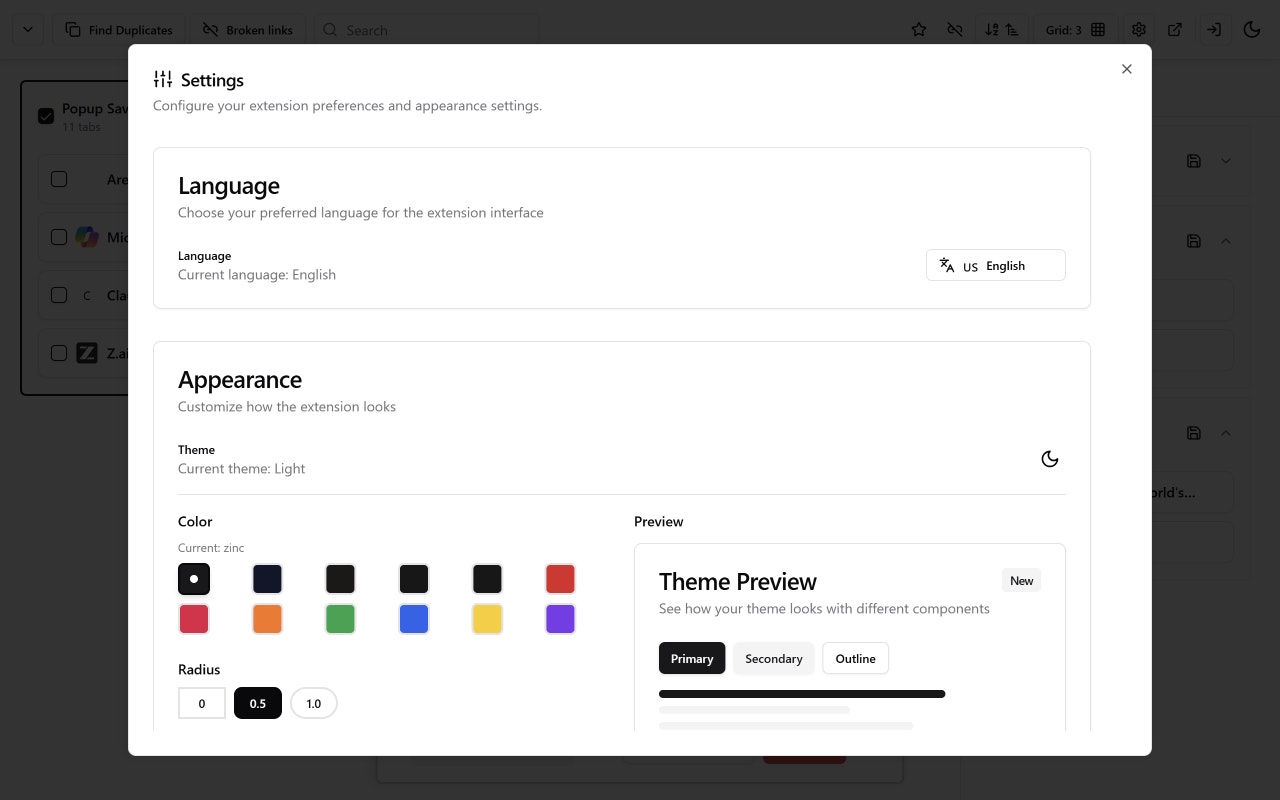1280x800 pixels.
Task: Open the A-Z sort order button
Action: (x=1002, y=30)
